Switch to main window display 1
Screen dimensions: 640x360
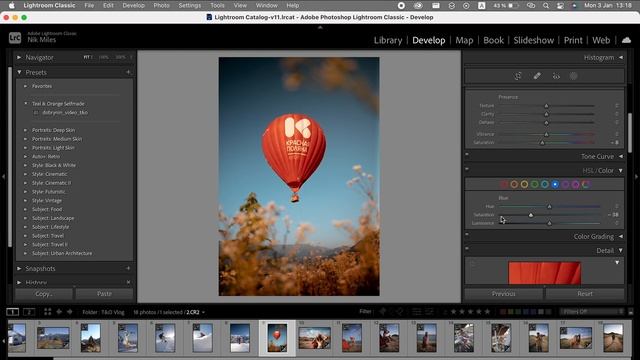click(x=13, y=312)
